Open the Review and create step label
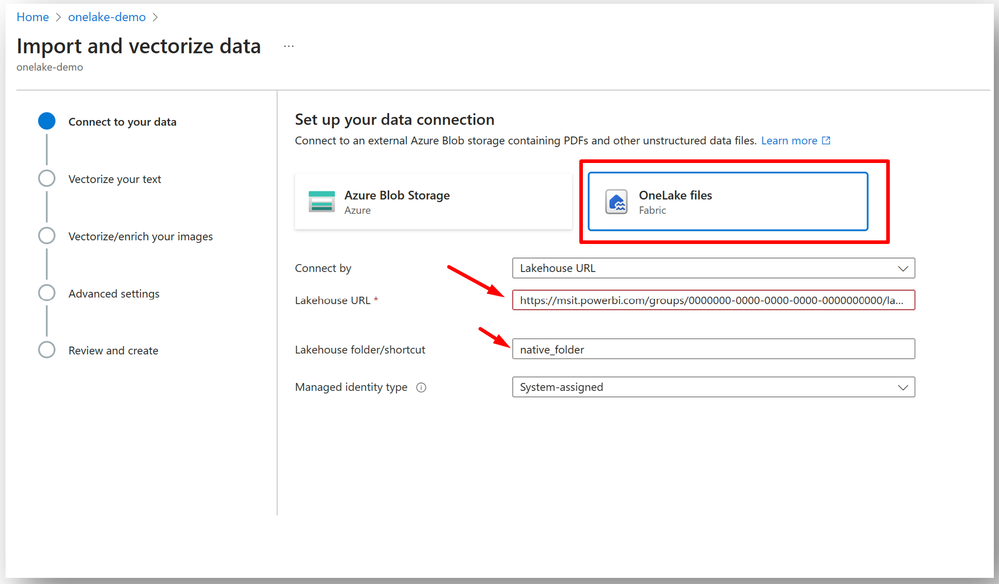999x584 pixels. click(113, 350)
